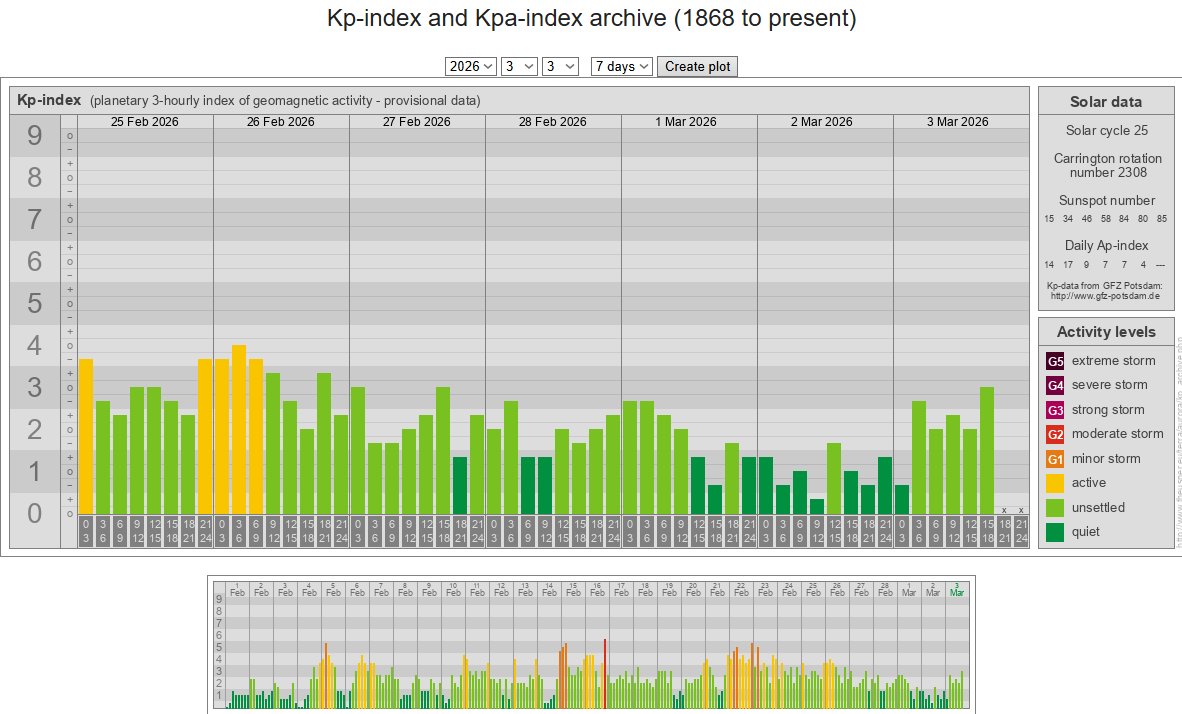The width and height of the screenshot is (1182, 714).
Task: Click the G5 extreme storm icon
Action: 1055,361
